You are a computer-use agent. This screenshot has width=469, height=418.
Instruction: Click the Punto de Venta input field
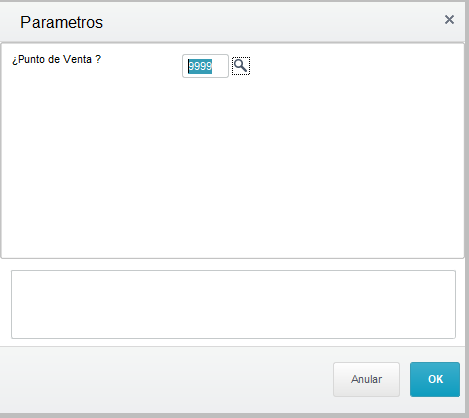205,66
